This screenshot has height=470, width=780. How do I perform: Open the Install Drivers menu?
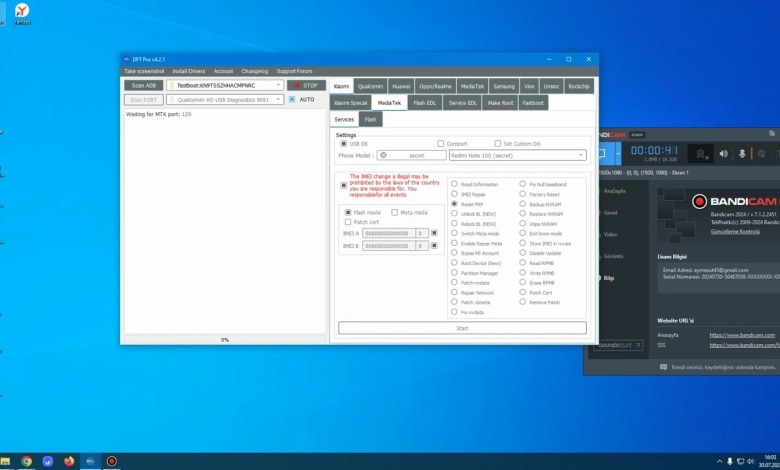[188, 71]
